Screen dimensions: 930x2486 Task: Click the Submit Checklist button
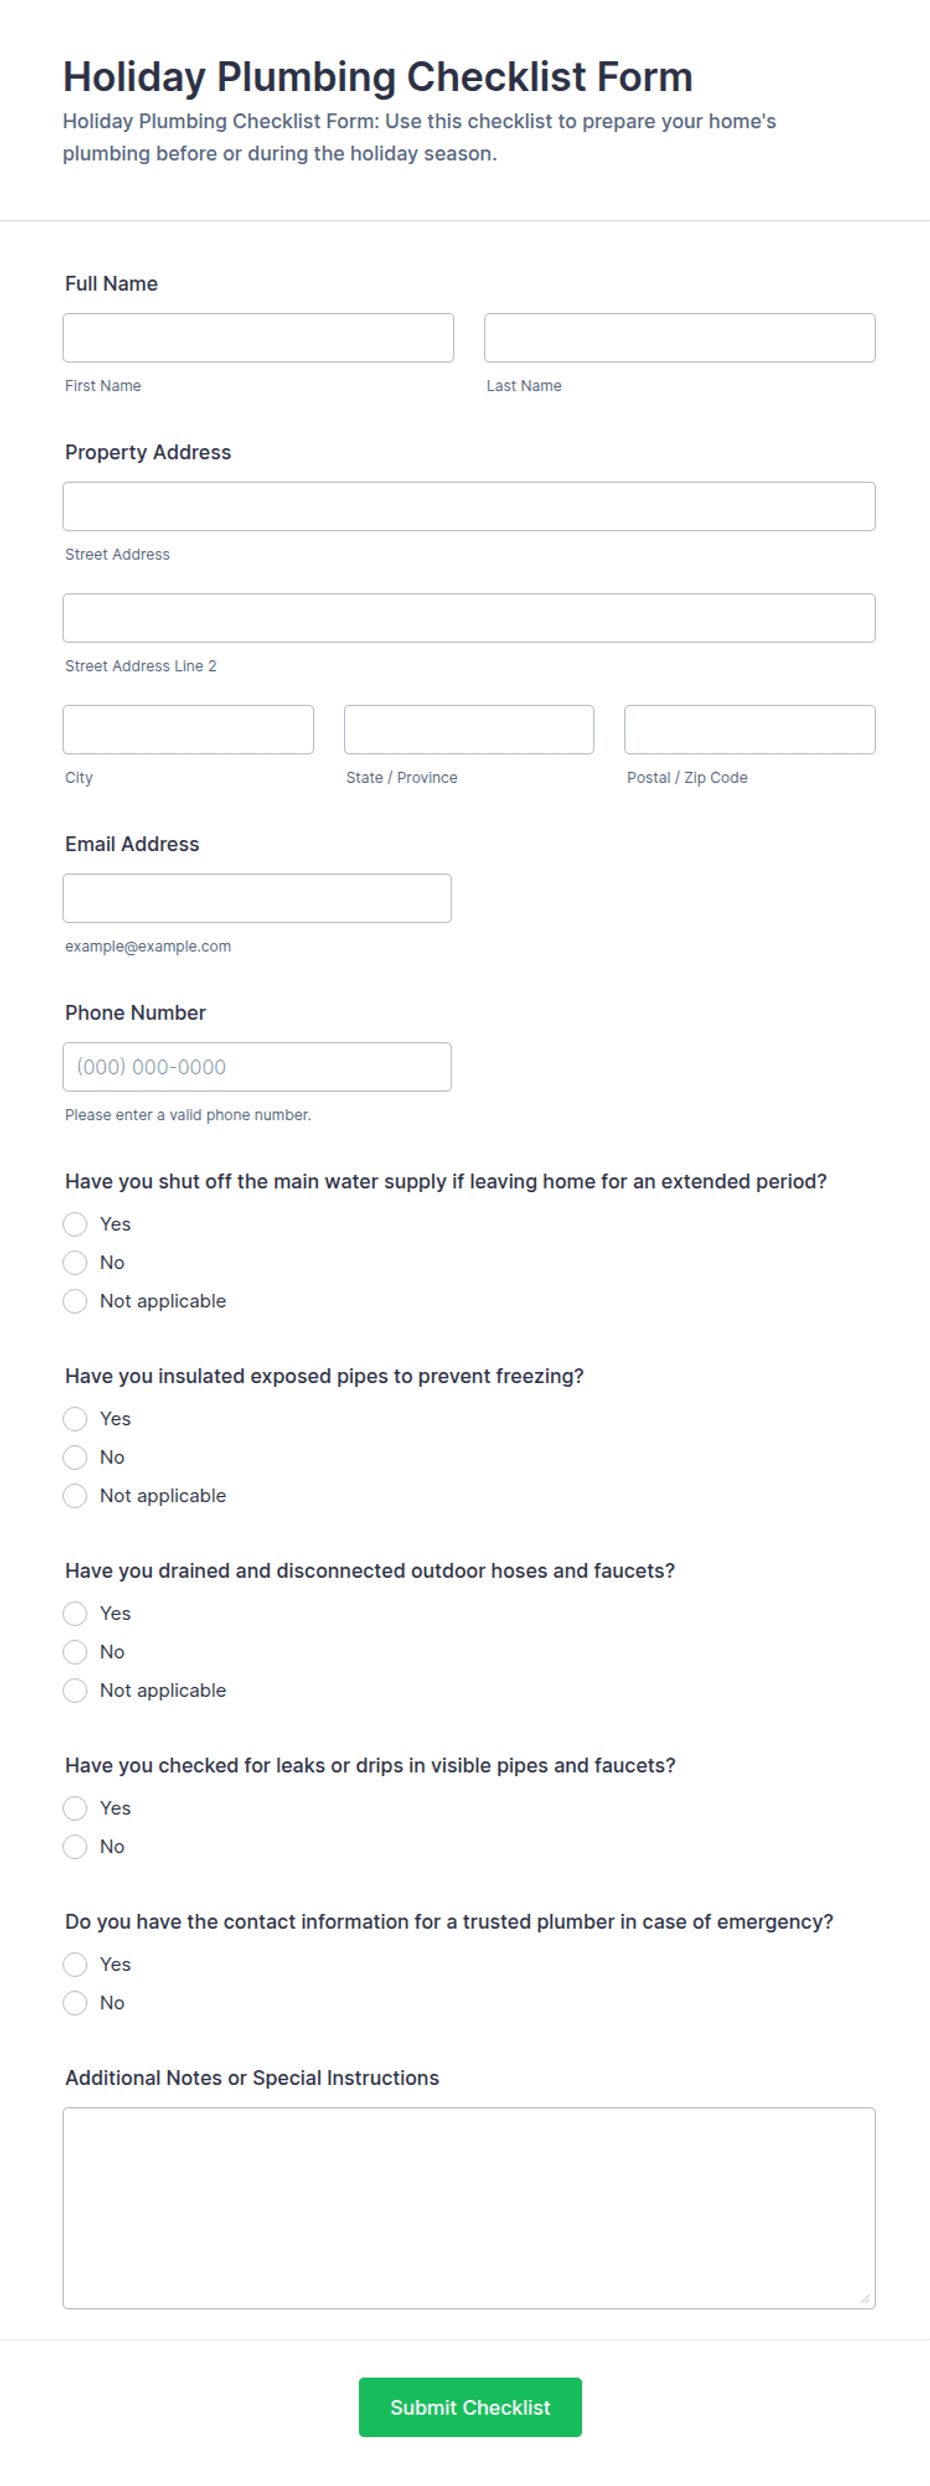tap(470, 2407)
